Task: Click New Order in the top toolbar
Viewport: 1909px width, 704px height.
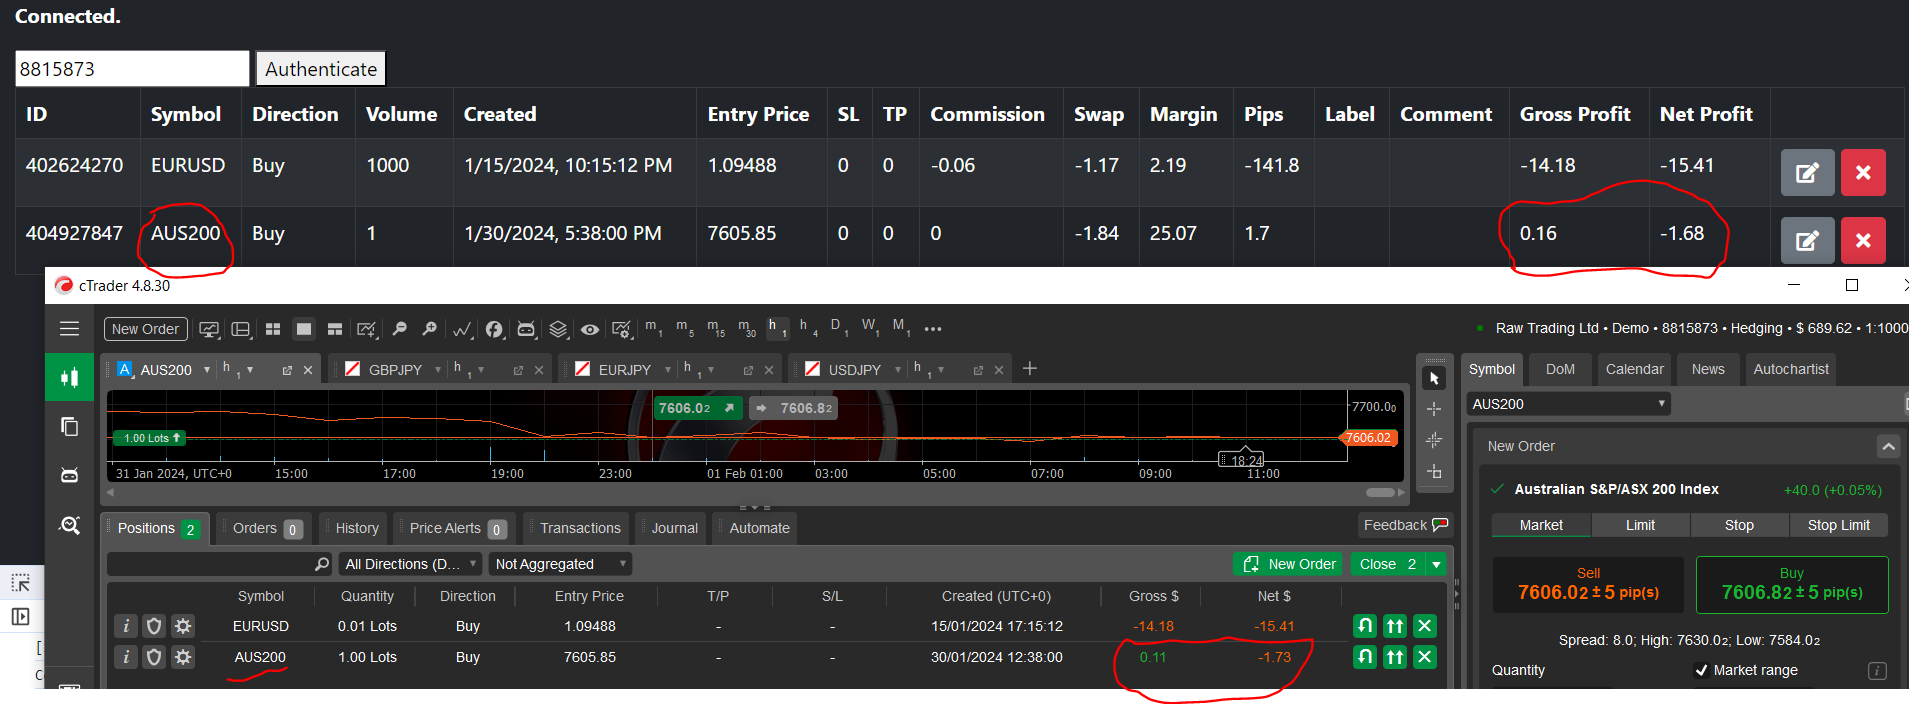Action: (x=146, y=329)
